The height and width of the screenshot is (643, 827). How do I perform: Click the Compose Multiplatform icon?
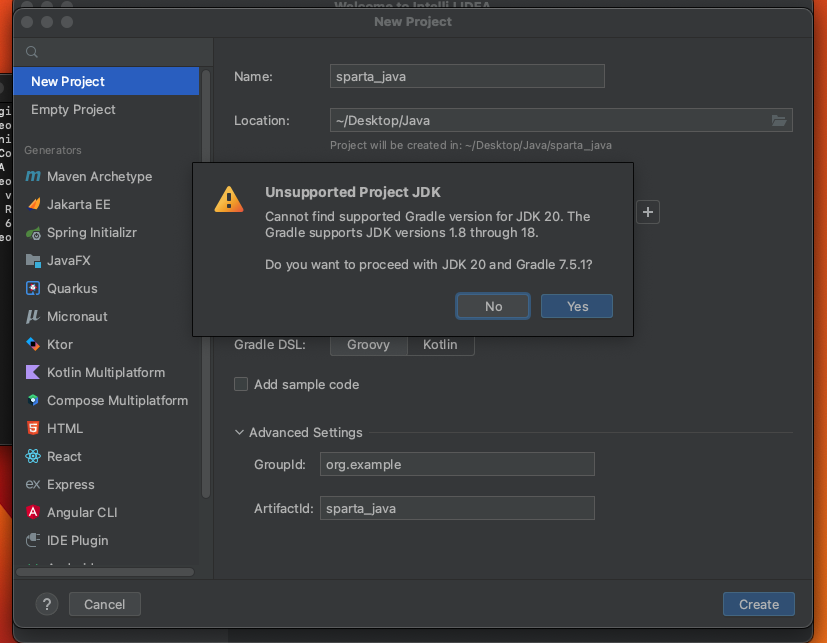click(x=33, y=400)
